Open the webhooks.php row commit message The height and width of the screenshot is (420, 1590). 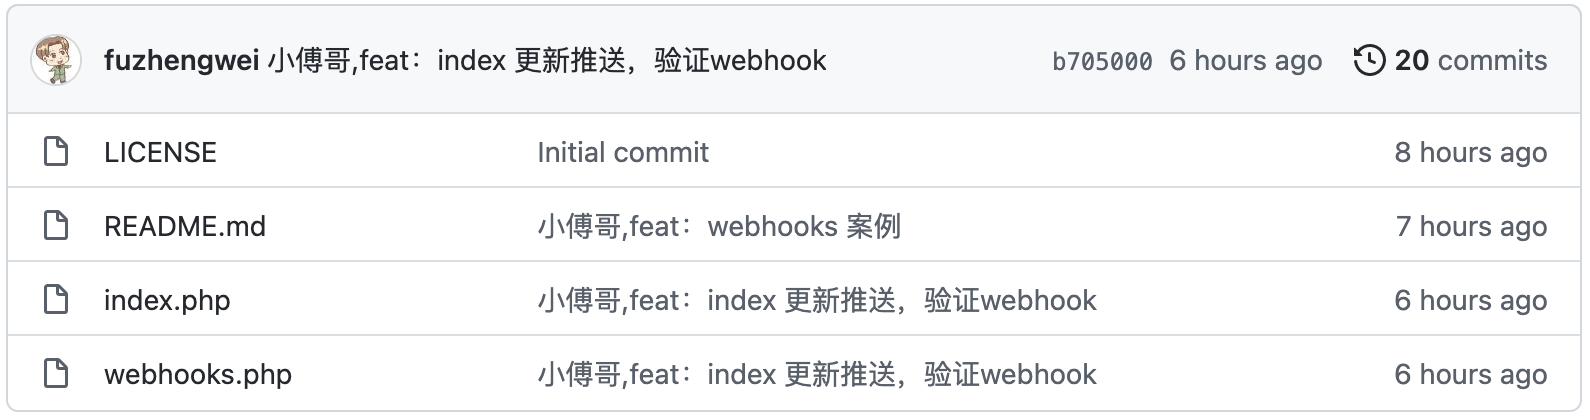coord(817,374)
